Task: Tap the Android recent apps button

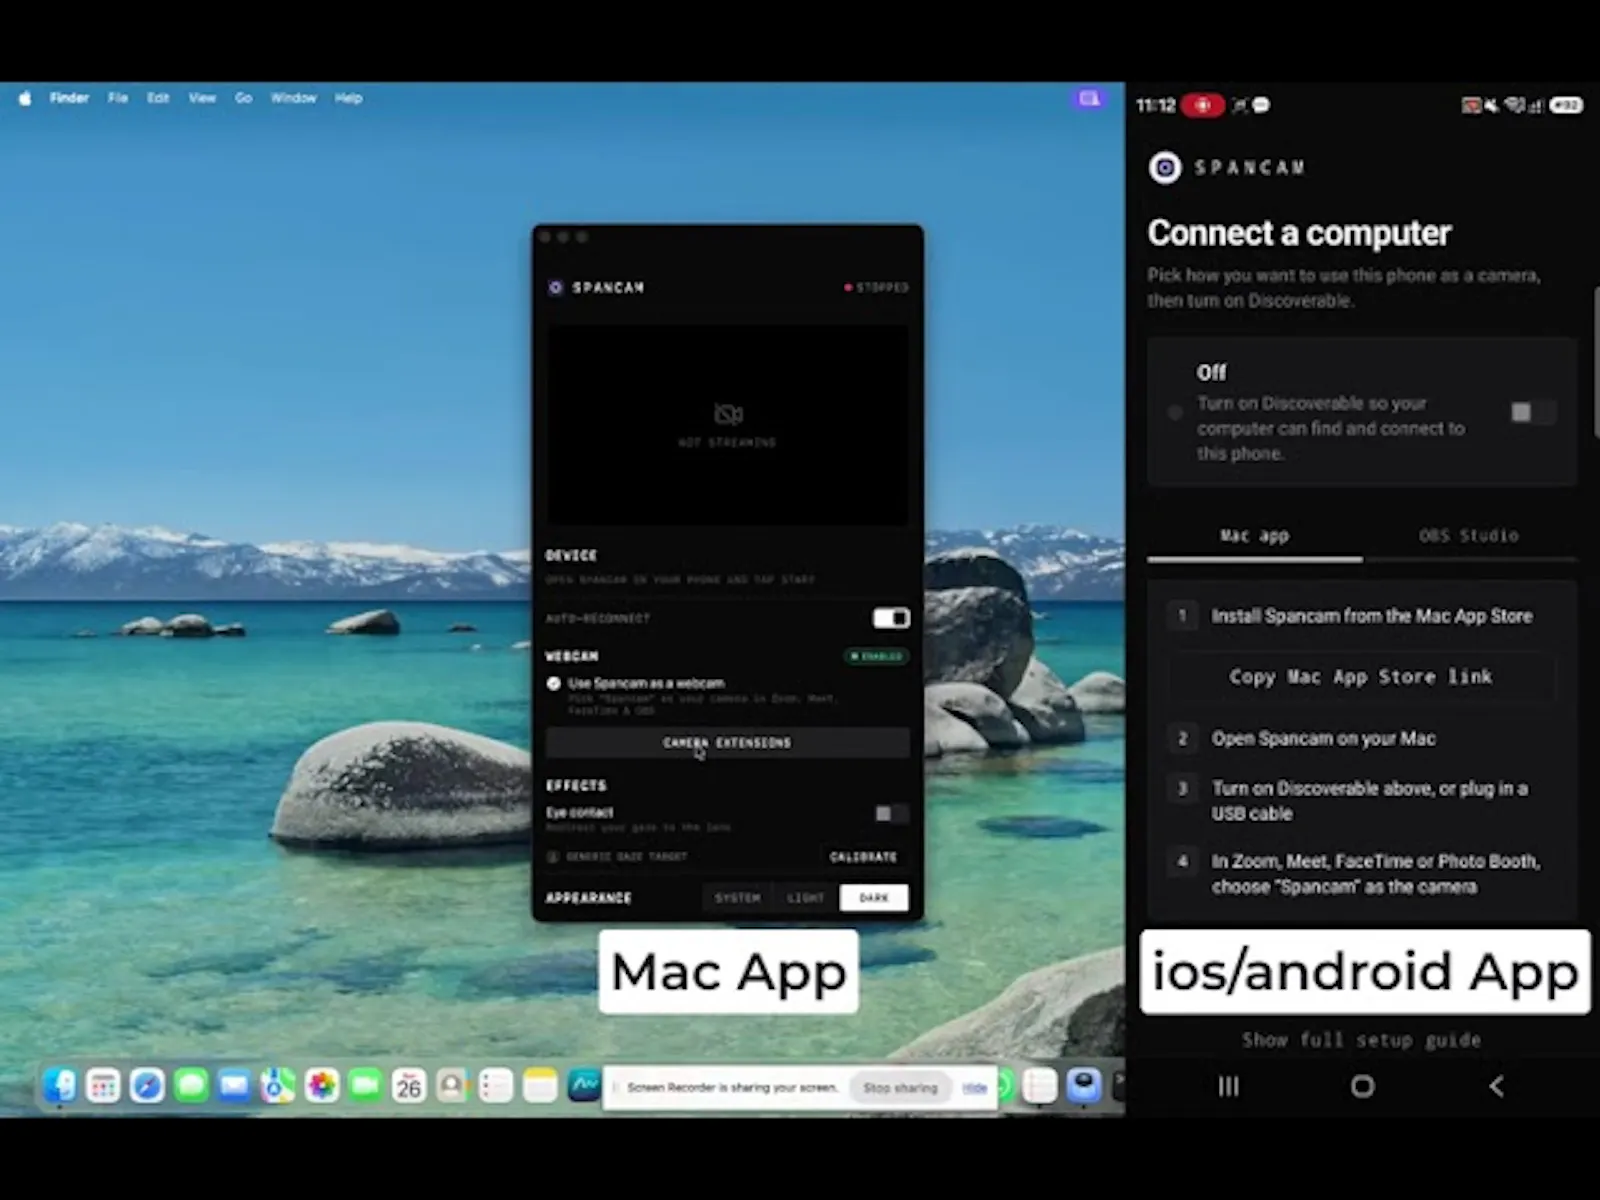Action: pos(1228,1086)
